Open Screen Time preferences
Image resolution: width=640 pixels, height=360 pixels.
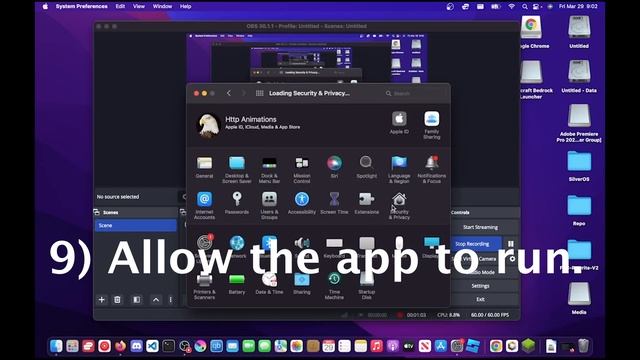click(334, 203)
